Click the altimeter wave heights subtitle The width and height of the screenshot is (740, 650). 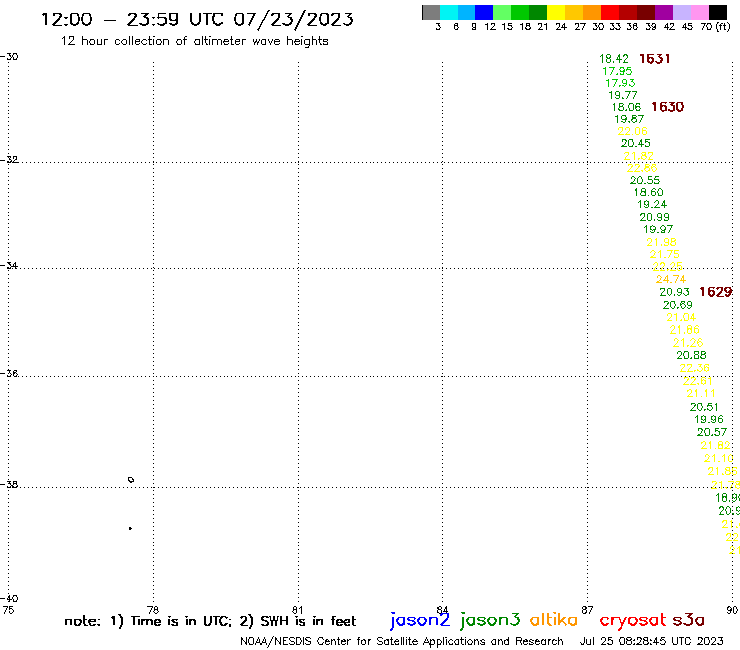(x=194, y=41)
